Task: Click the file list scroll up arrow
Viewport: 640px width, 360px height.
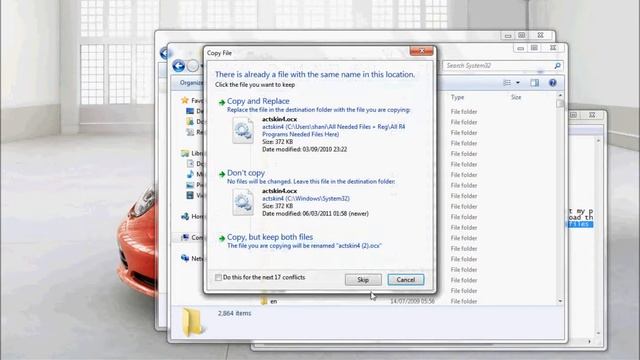Action: 560,95
